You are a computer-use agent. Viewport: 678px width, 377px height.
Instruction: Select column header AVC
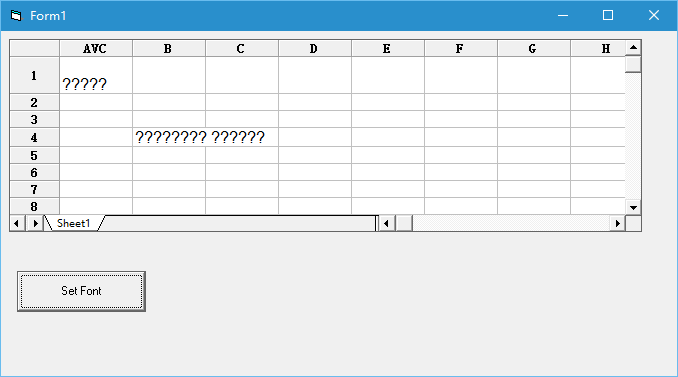pos(96,48)
